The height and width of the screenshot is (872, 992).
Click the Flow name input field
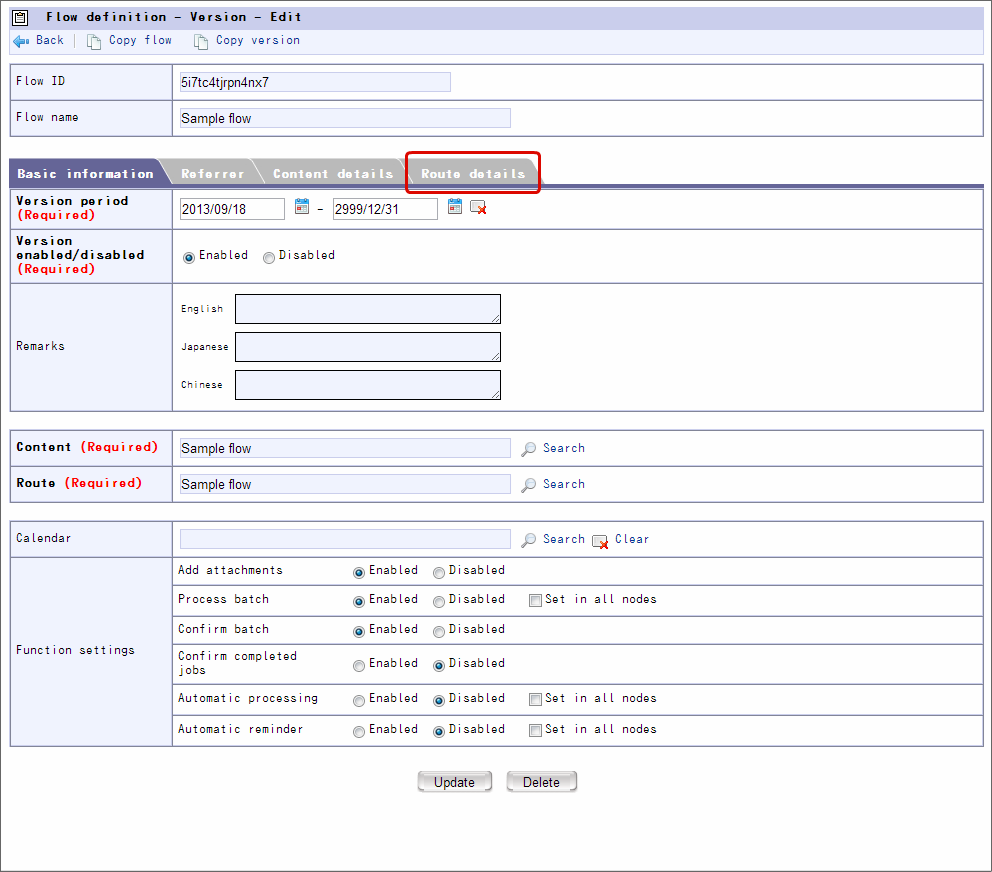(x=345, y=118)
